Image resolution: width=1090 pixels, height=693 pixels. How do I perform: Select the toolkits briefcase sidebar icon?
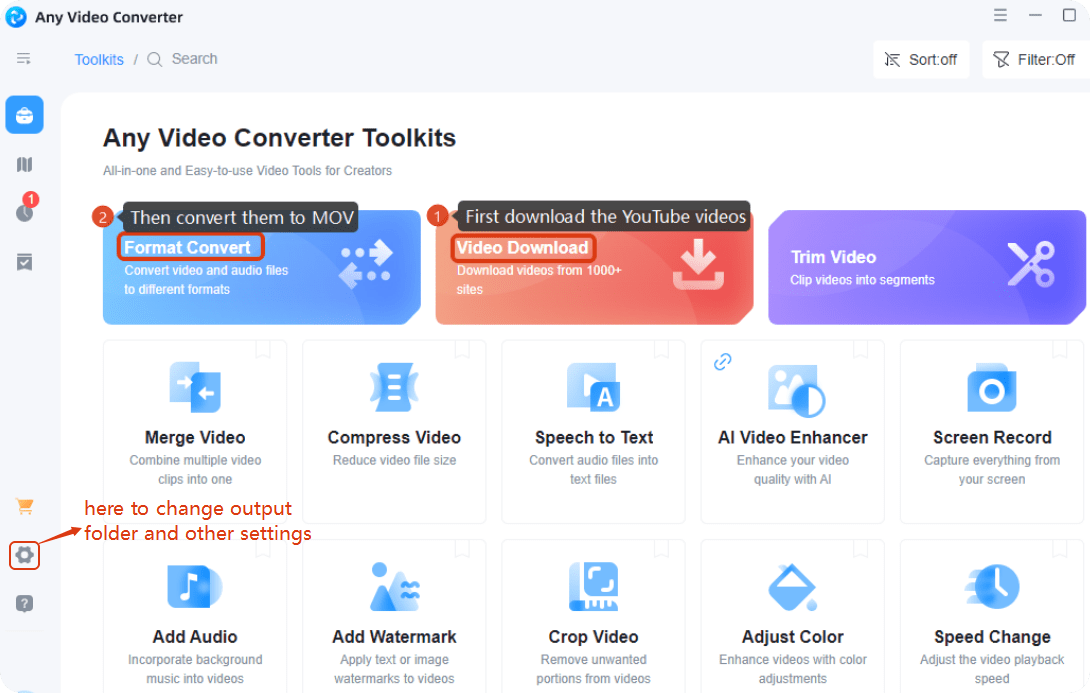[25, 115]
